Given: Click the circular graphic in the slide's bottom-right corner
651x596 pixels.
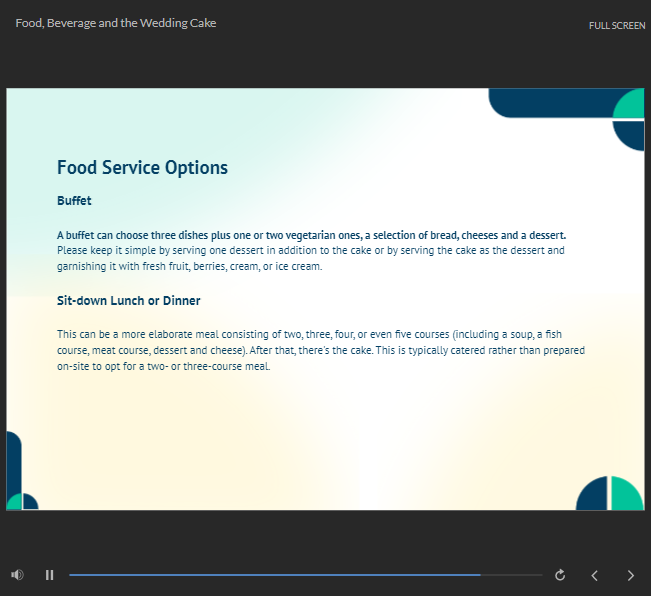Looking at the screenshot, I should tap(610, 494).
